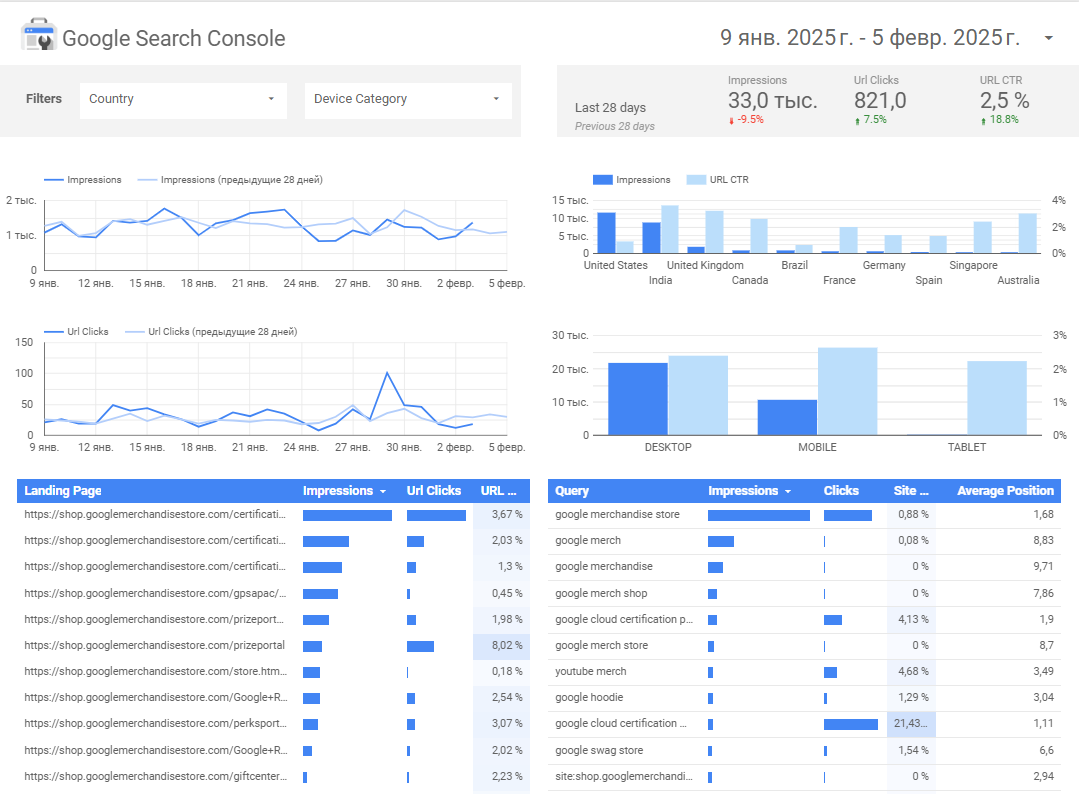Image resolution: width=1079 pixels, height=810 pixels.
Task: Click the Query table Impressions sort arrow
Action: pyautogui.click(x=788, y=491)
